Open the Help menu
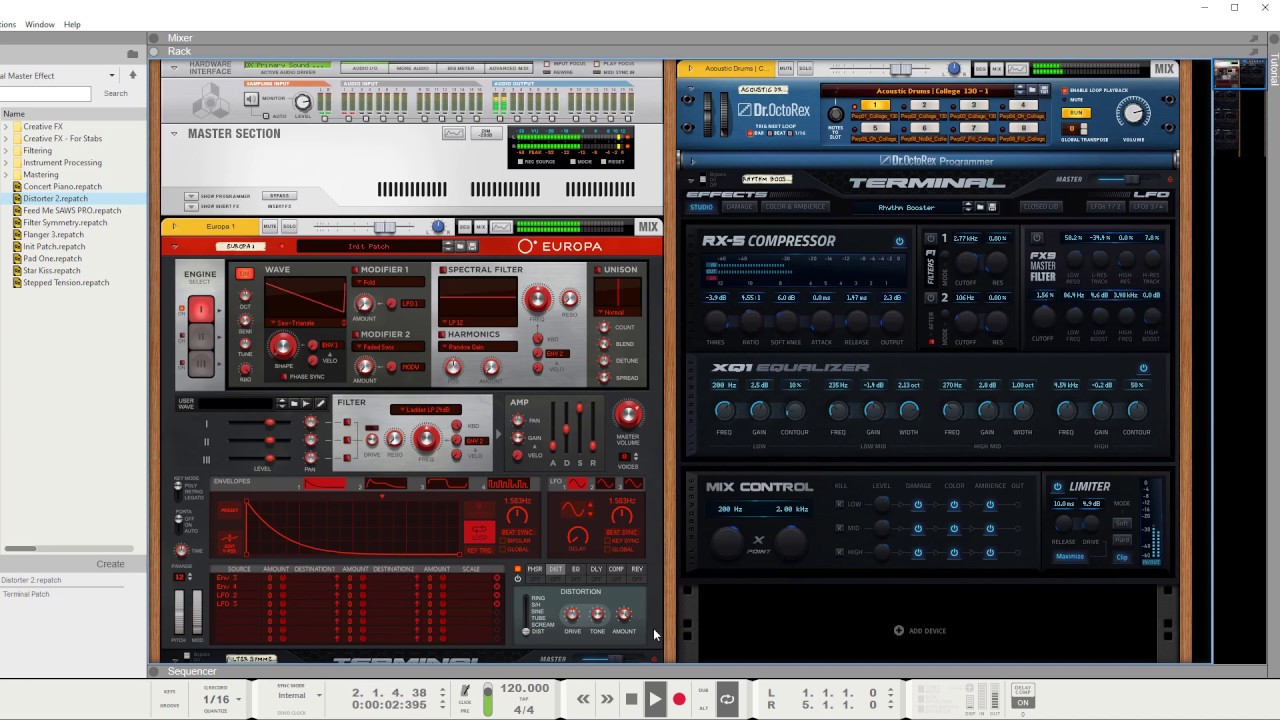The height and width of the screenshot is (720, 1280). (x=72, y=24)
